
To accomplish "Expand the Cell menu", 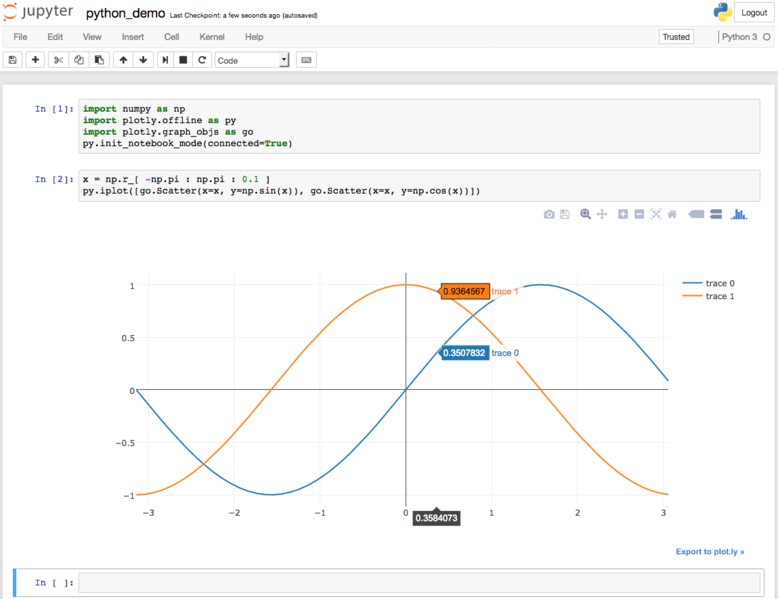I will pyautogui.click(x=172, y=37).
